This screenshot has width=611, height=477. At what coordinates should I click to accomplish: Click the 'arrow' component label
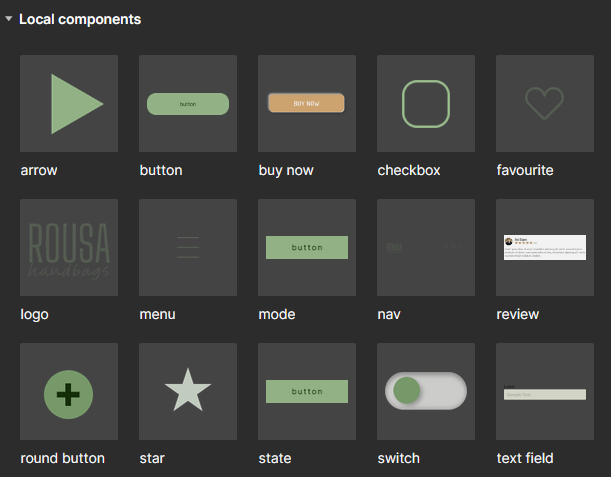39,170
